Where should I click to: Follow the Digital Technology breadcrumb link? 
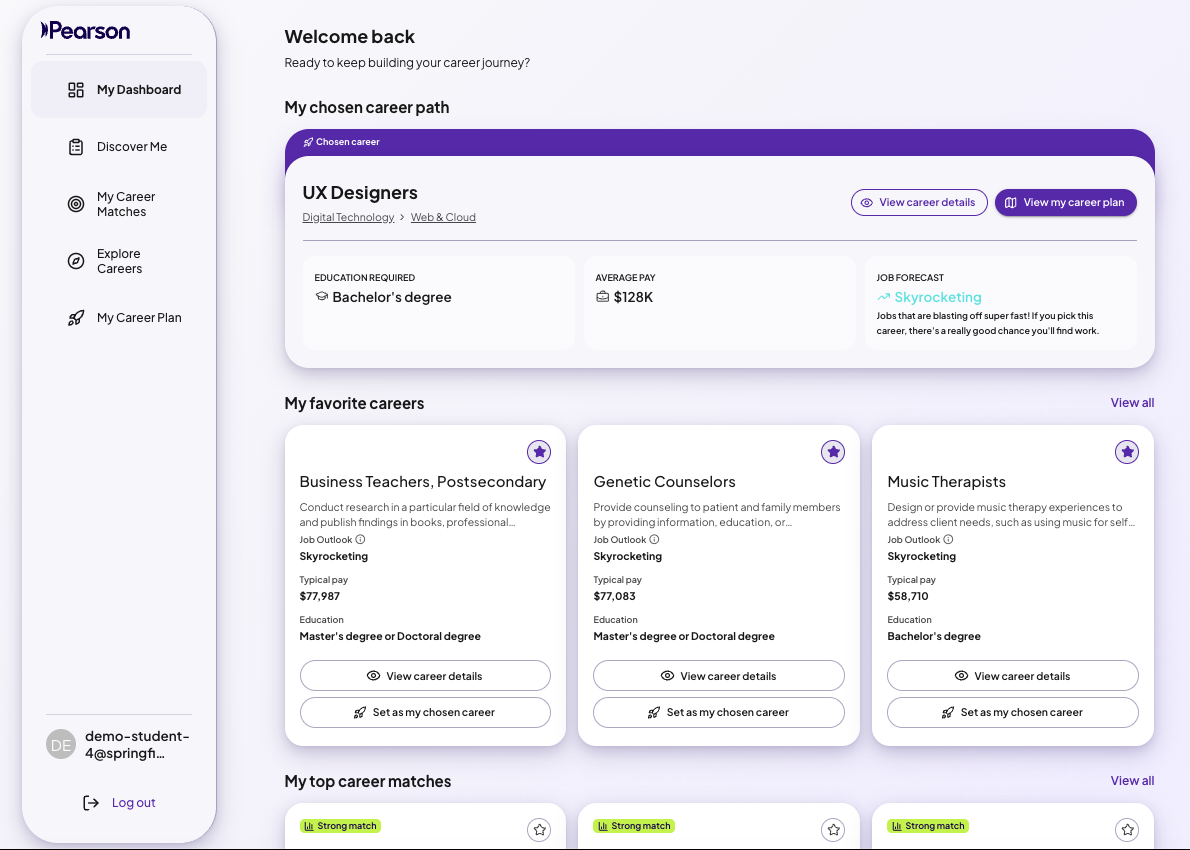coord(348,217)
